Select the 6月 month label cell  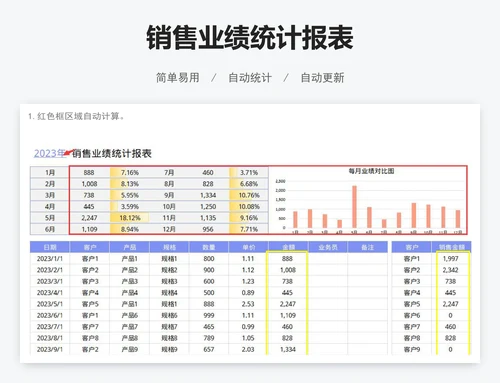click(50, 229)
